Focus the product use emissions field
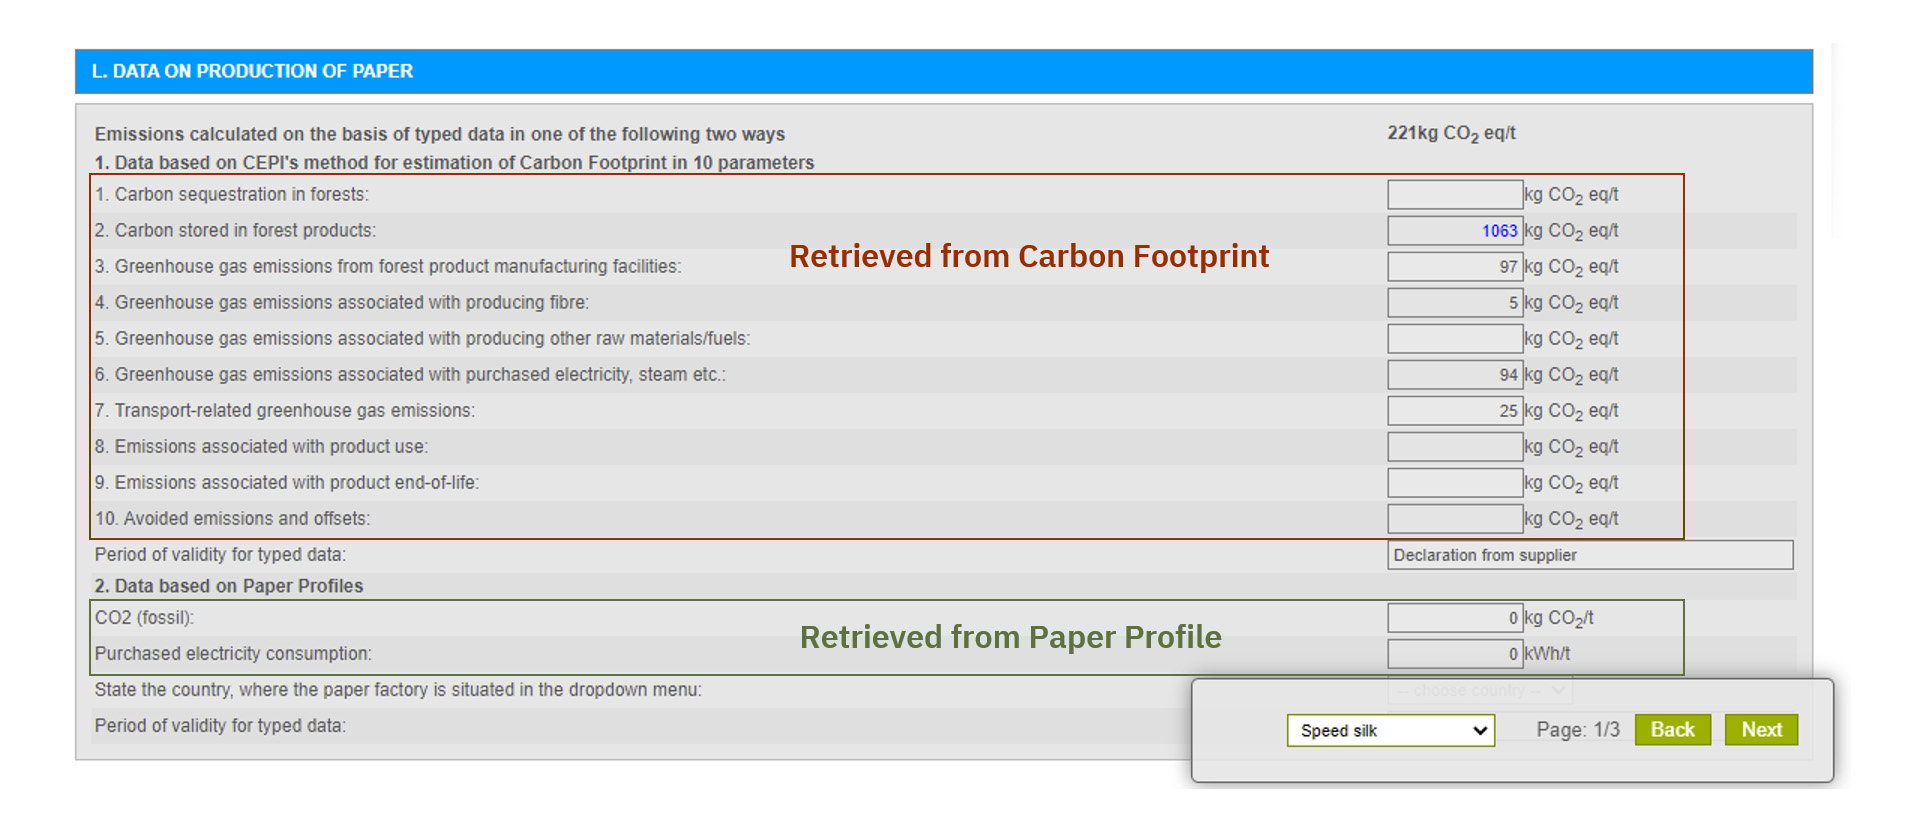This screenshot has height=824, width=1920. pos(1454,447)
